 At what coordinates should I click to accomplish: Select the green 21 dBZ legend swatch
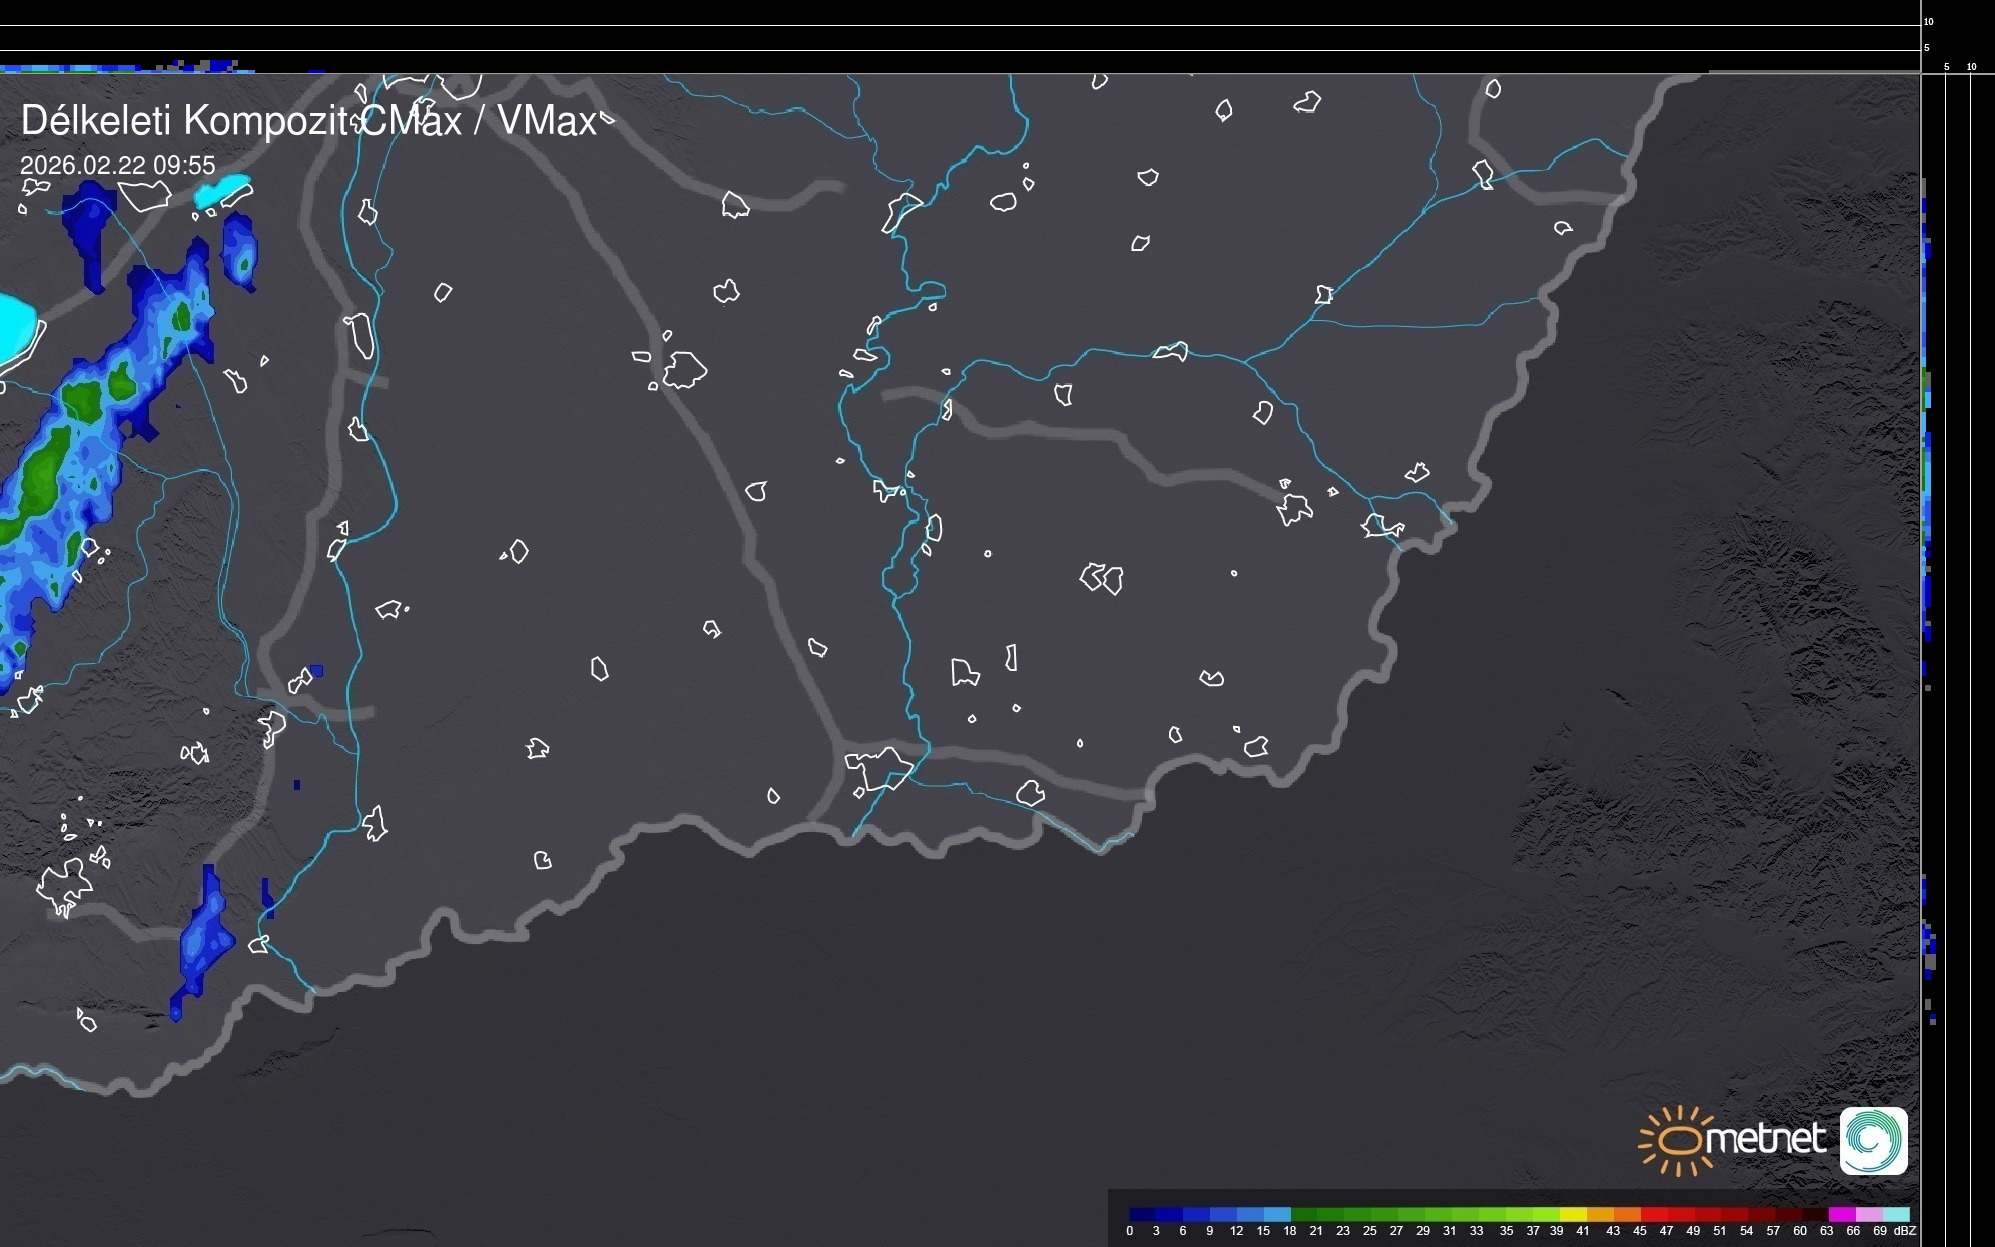[1330, 1215]
